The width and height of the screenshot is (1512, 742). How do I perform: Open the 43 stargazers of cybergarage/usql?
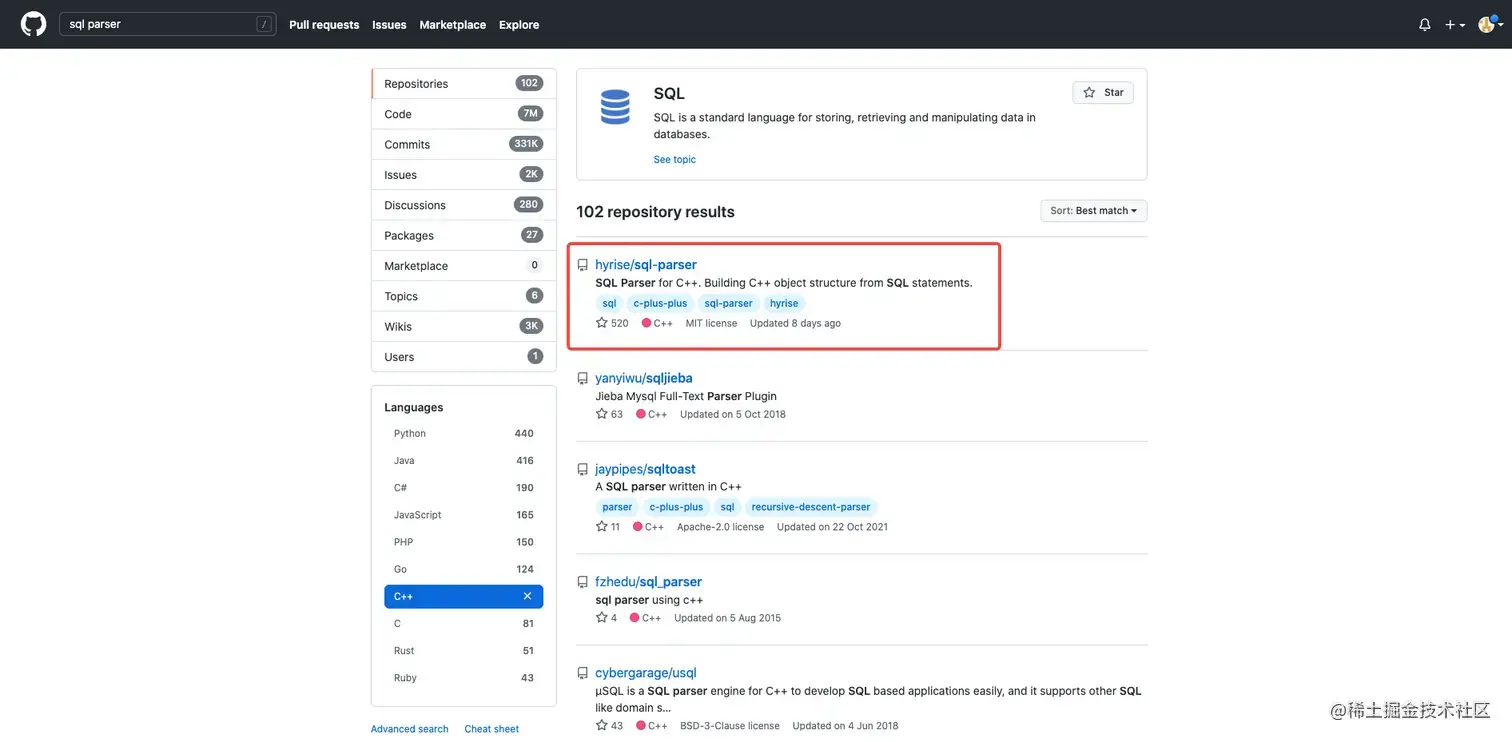coord(609,726)
